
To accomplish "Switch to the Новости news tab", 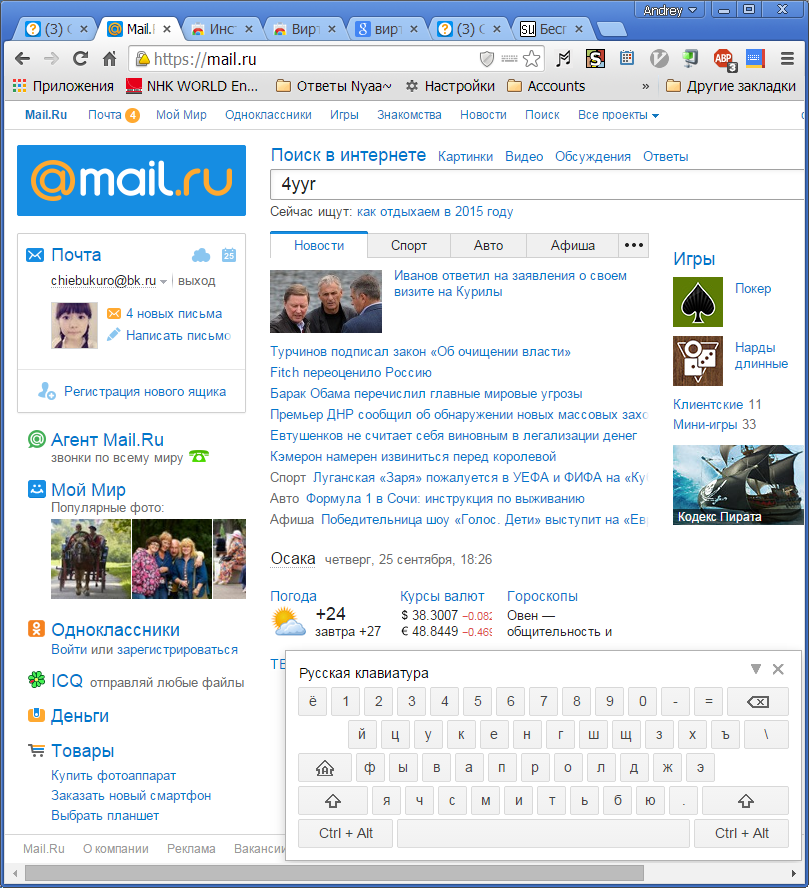I will 319,245.
